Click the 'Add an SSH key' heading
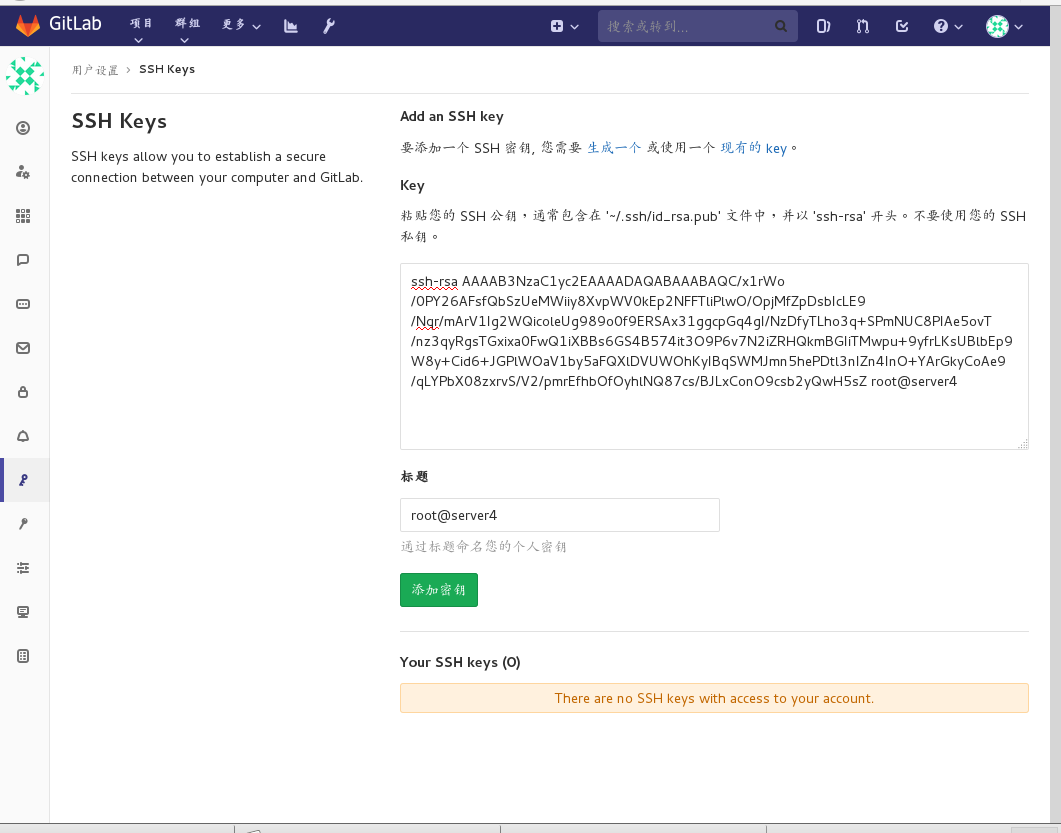The width and height of the screenshot is (1061, 833). (x=451, y=116)
